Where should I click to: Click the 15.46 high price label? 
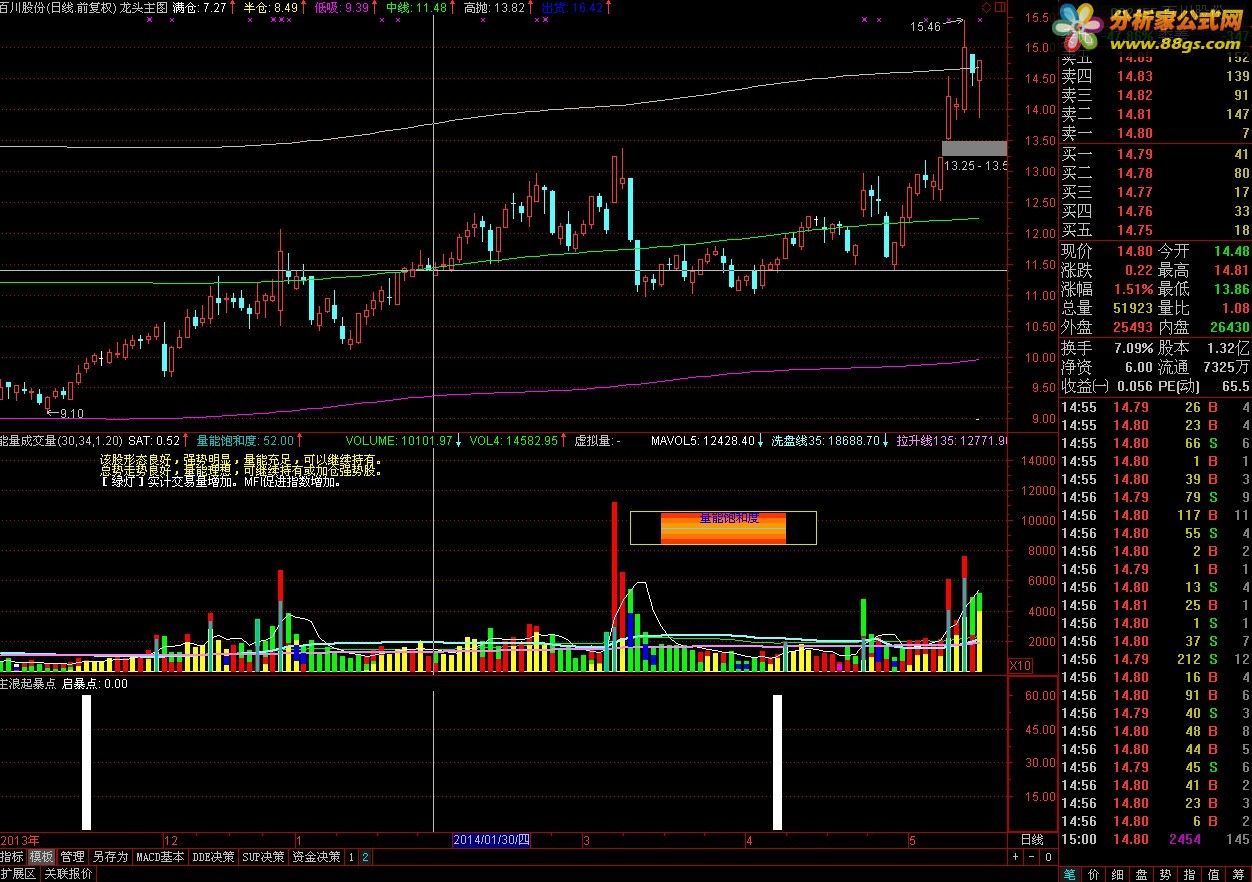click(925, 27)
